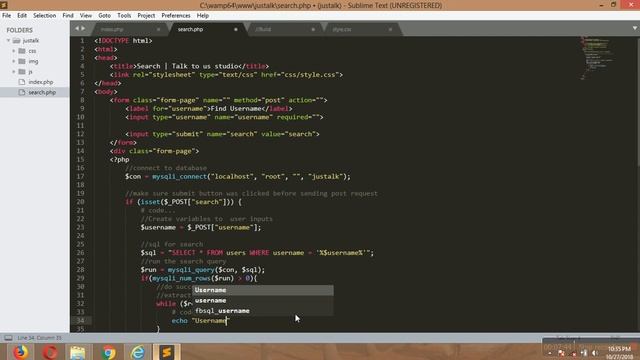
Task: Open the tab list dropdown arrow
Action: [635, 28]
